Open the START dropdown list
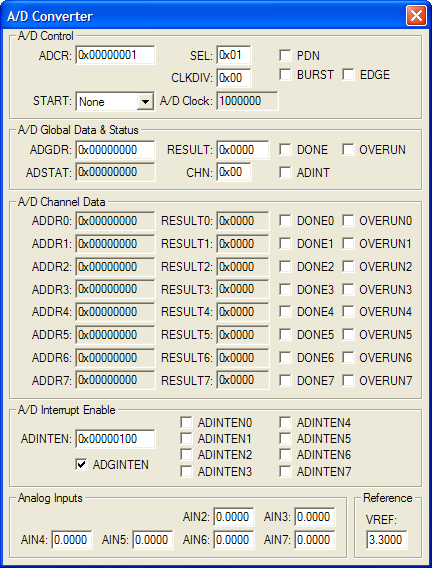 pyautogui.click(x=145, y=102)
